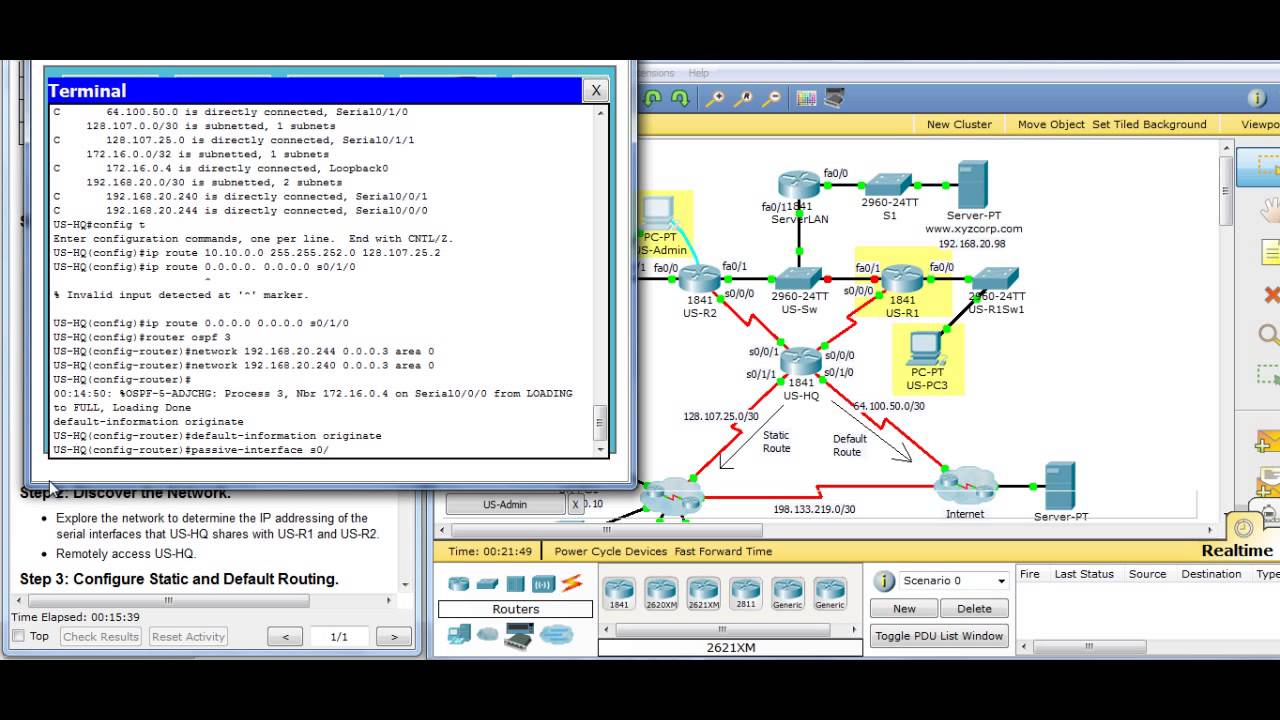1280x720 pixels.
Task: Select the Connections lightning bolt icon
Action: pos(571,584)
